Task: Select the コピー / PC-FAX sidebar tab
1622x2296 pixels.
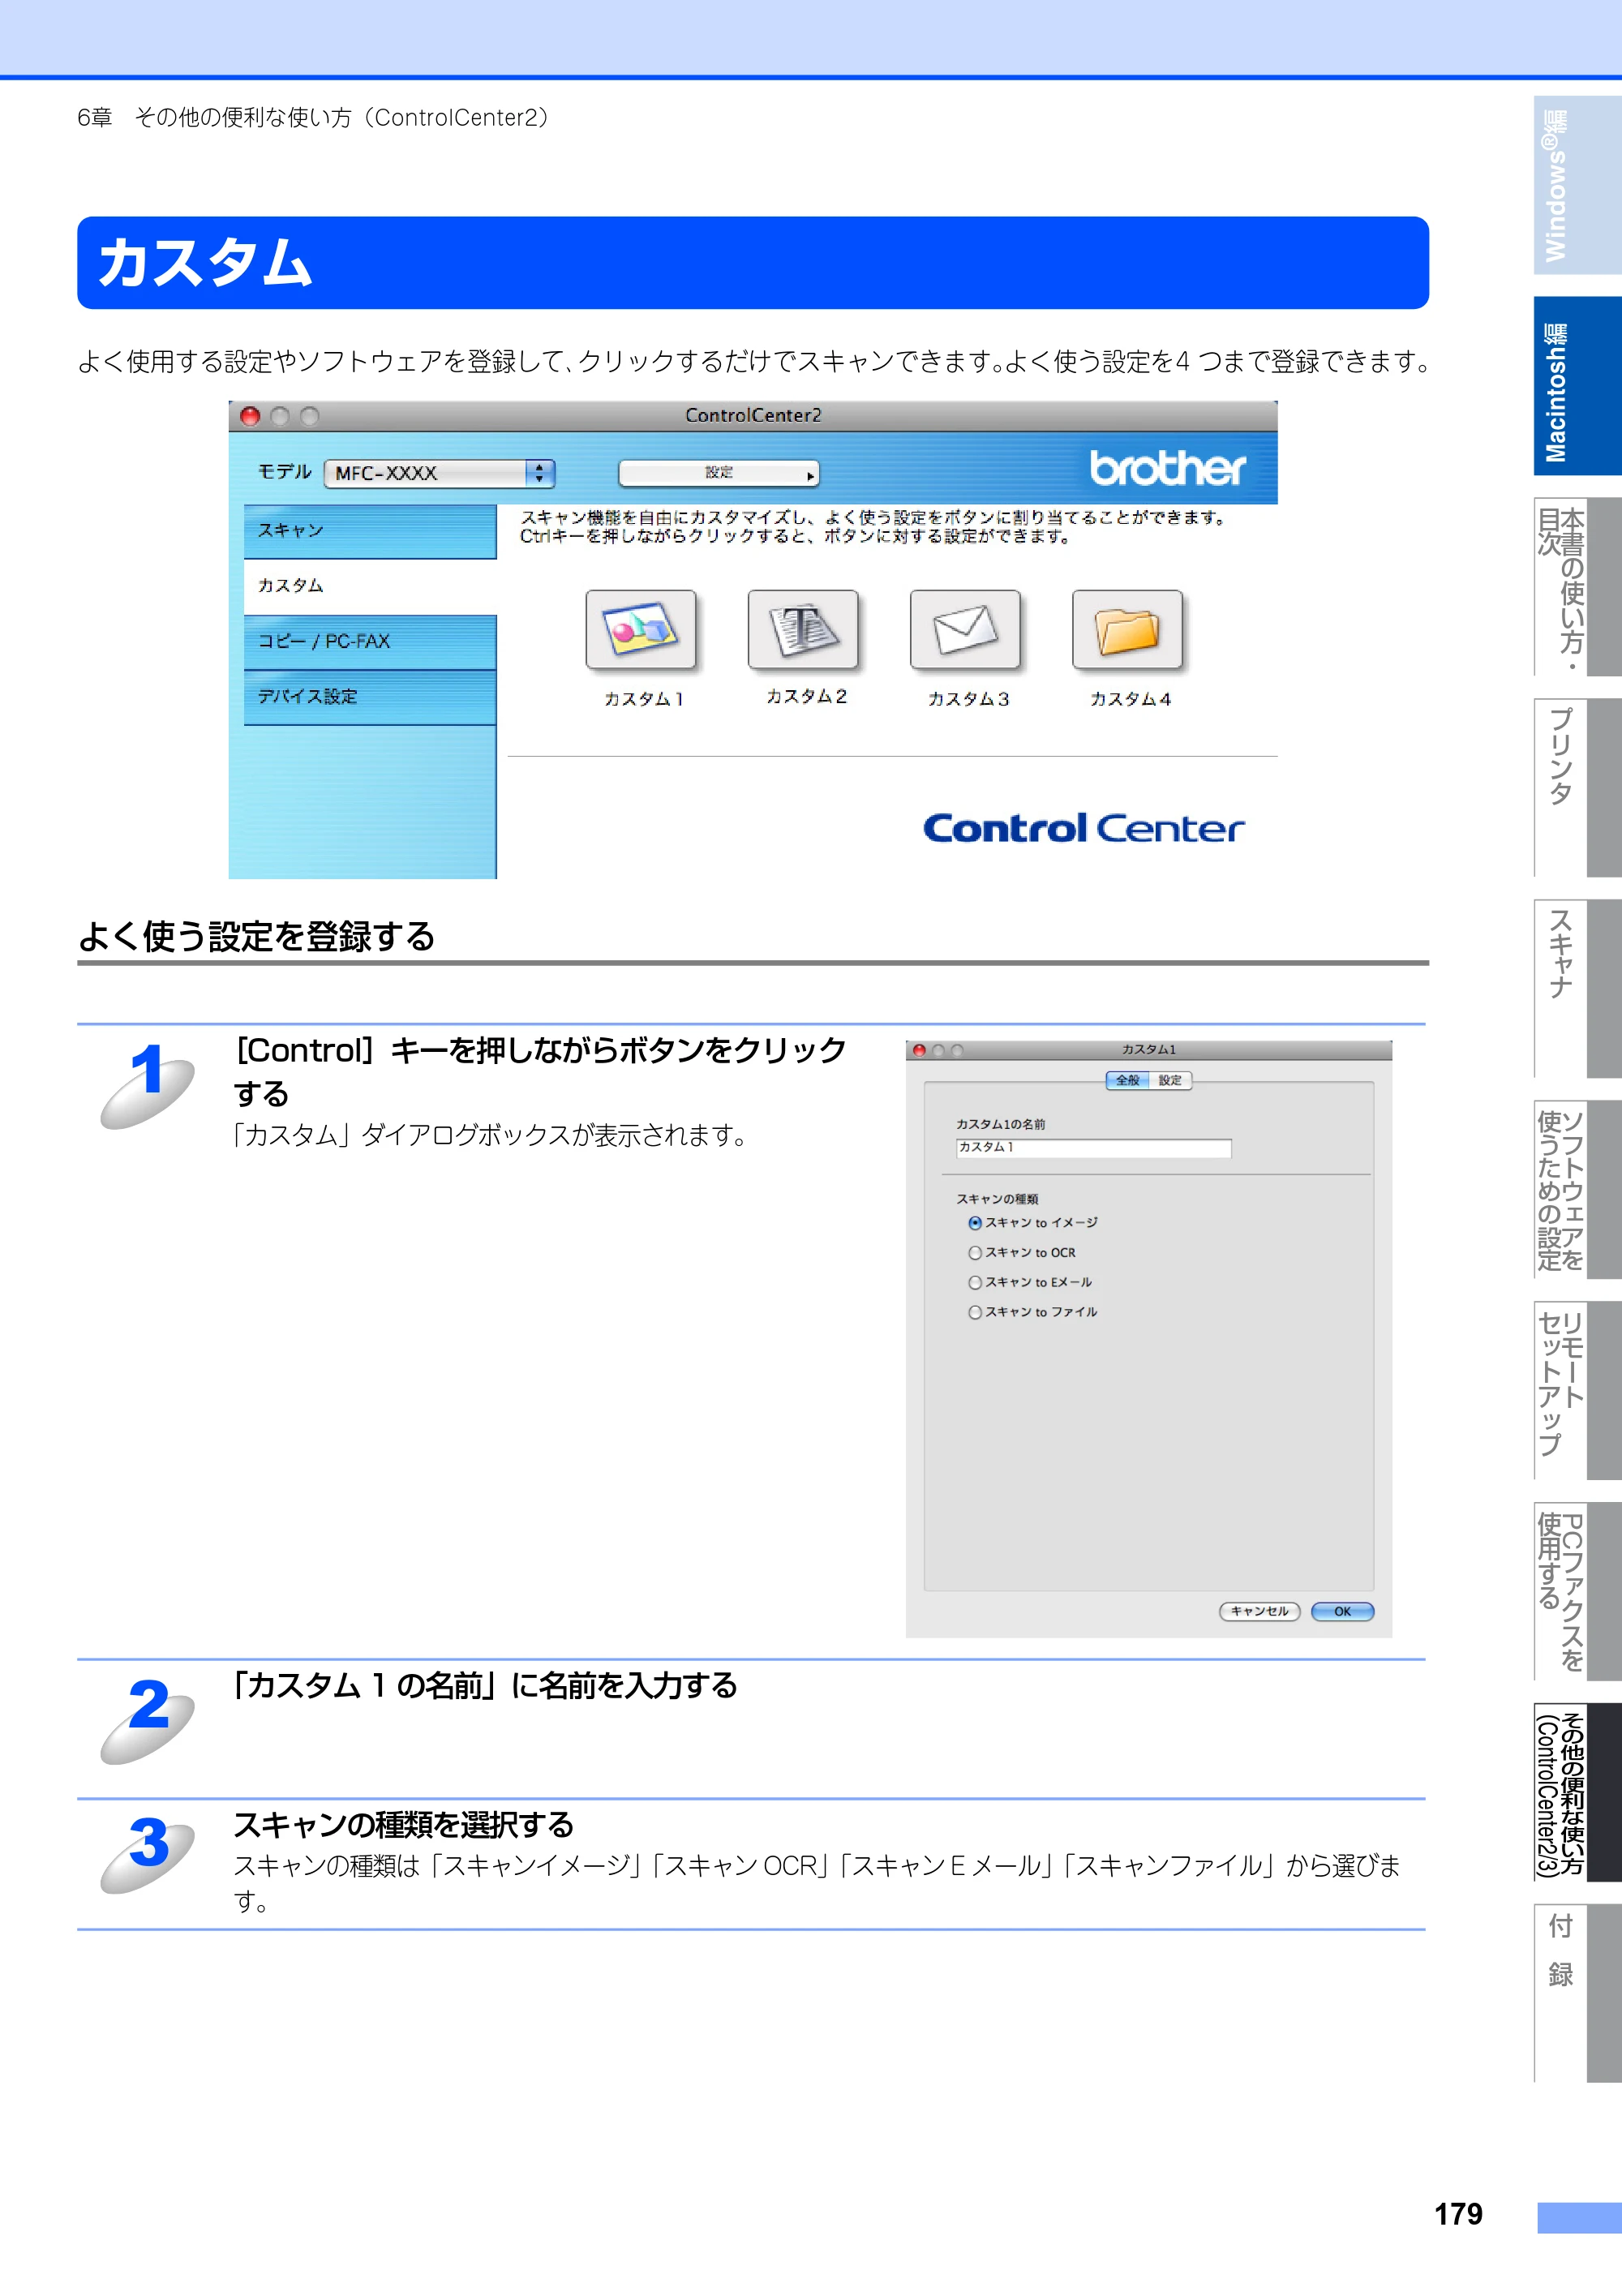Action: tap(370, 642)
